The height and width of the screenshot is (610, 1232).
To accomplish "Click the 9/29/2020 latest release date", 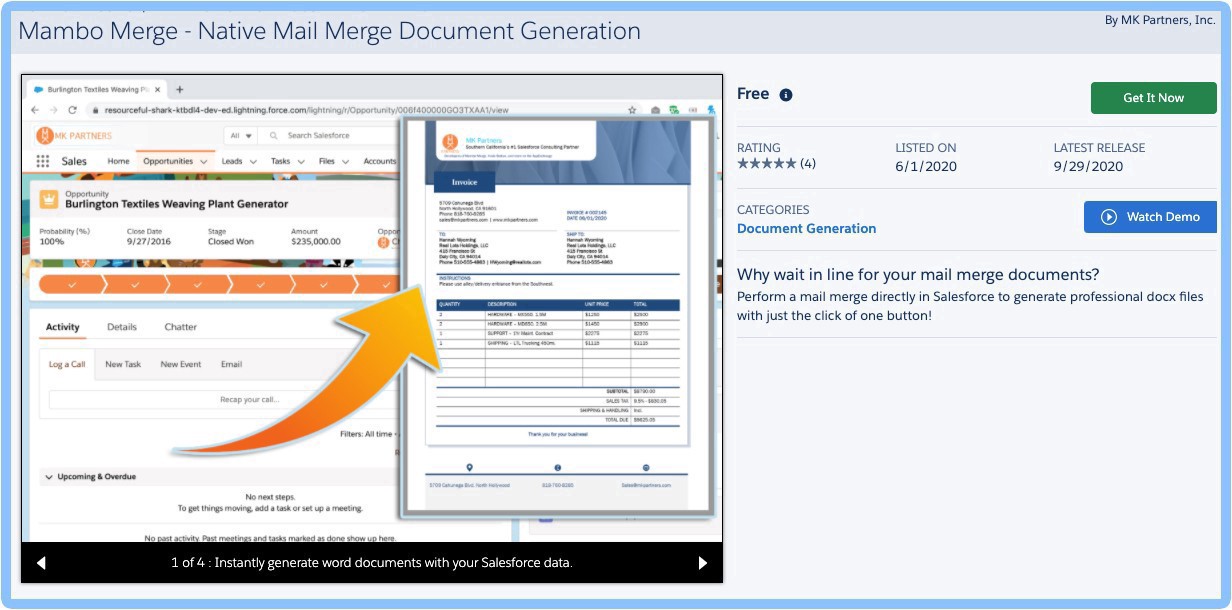I will click(1088, 166).
